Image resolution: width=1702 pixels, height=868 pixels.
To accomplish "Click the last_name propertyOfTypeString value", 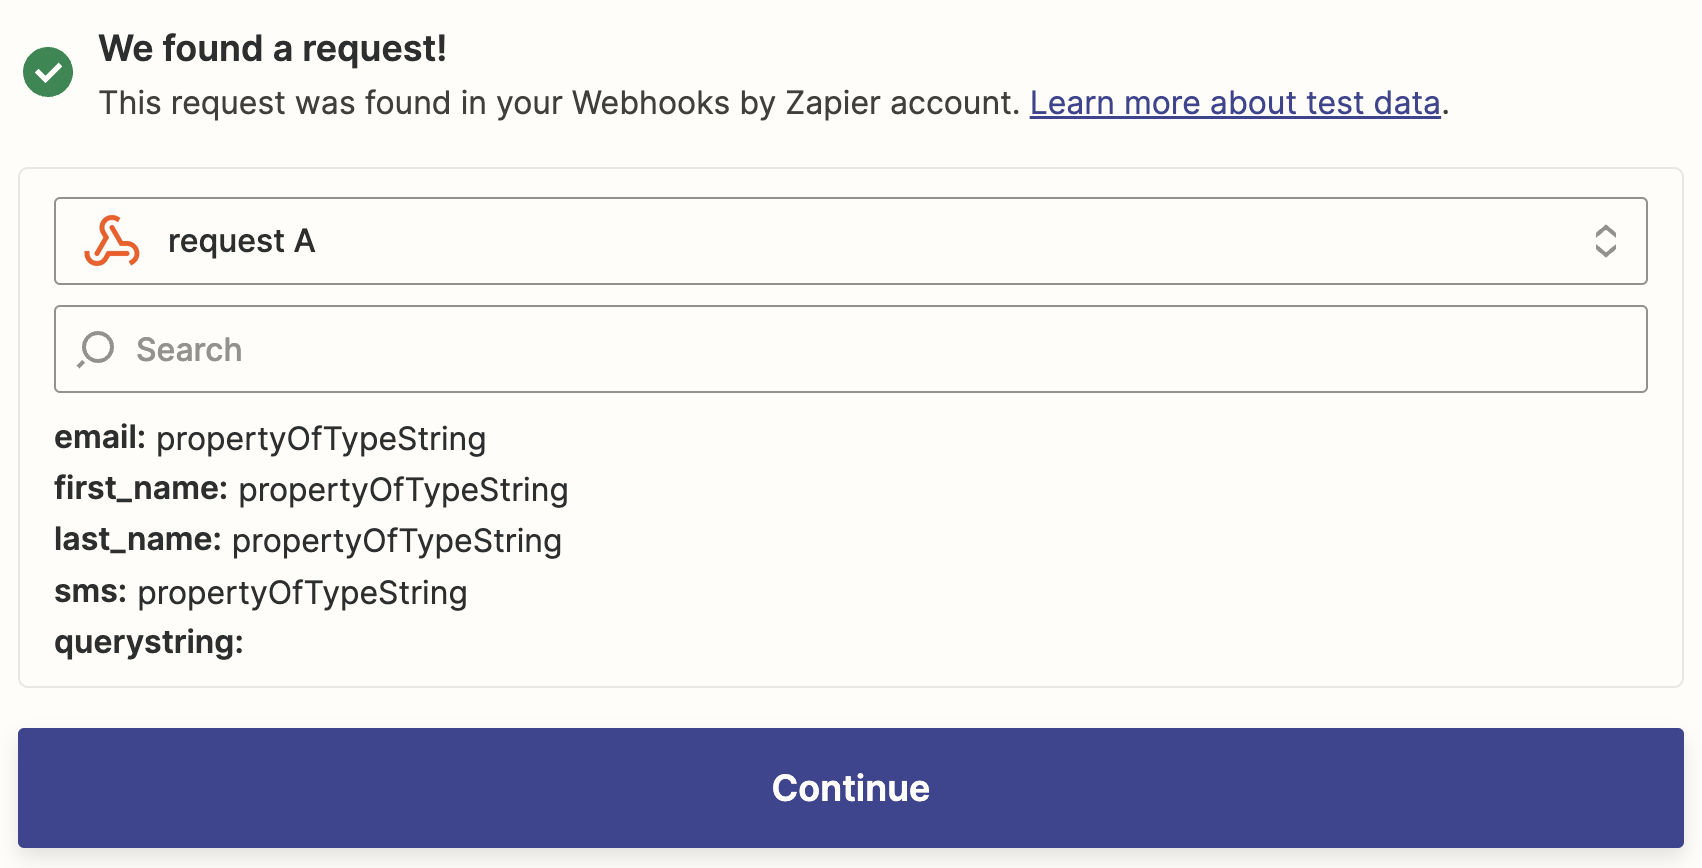I will tap(397, 541).
